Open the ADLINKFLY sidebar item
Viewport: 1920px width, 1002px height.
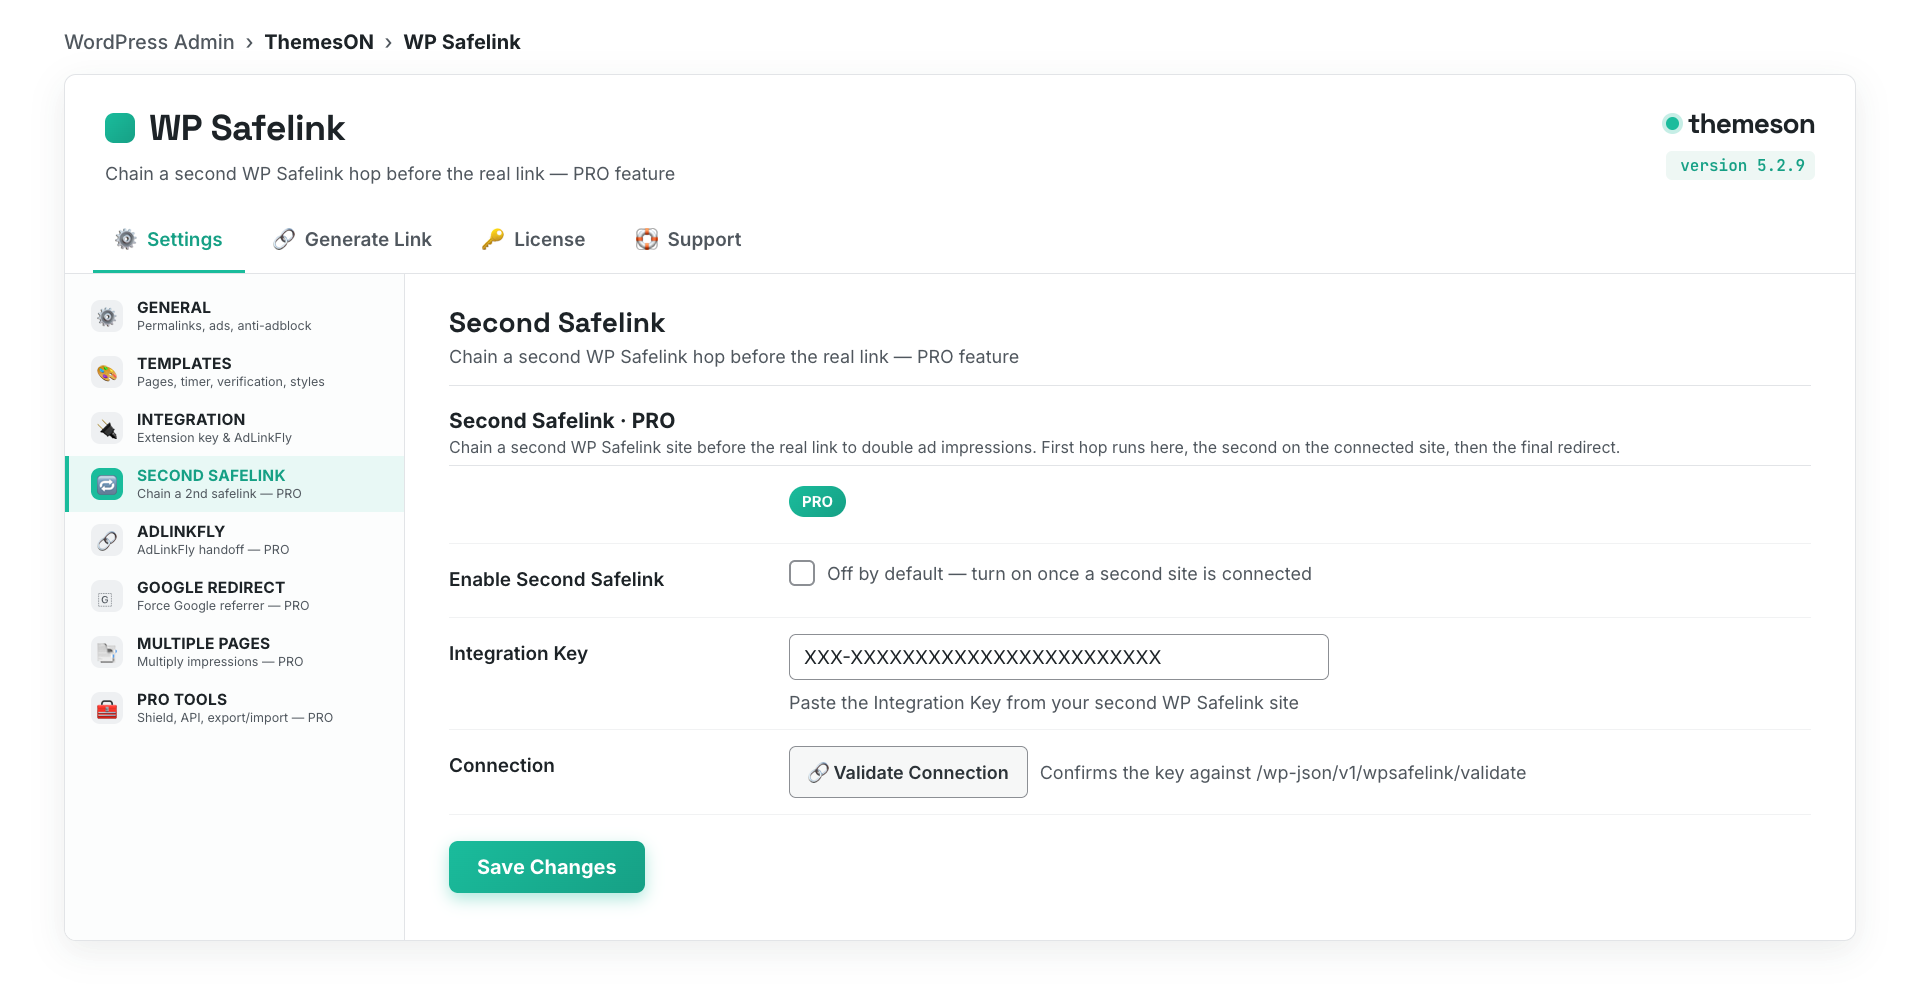pos(235,540)
